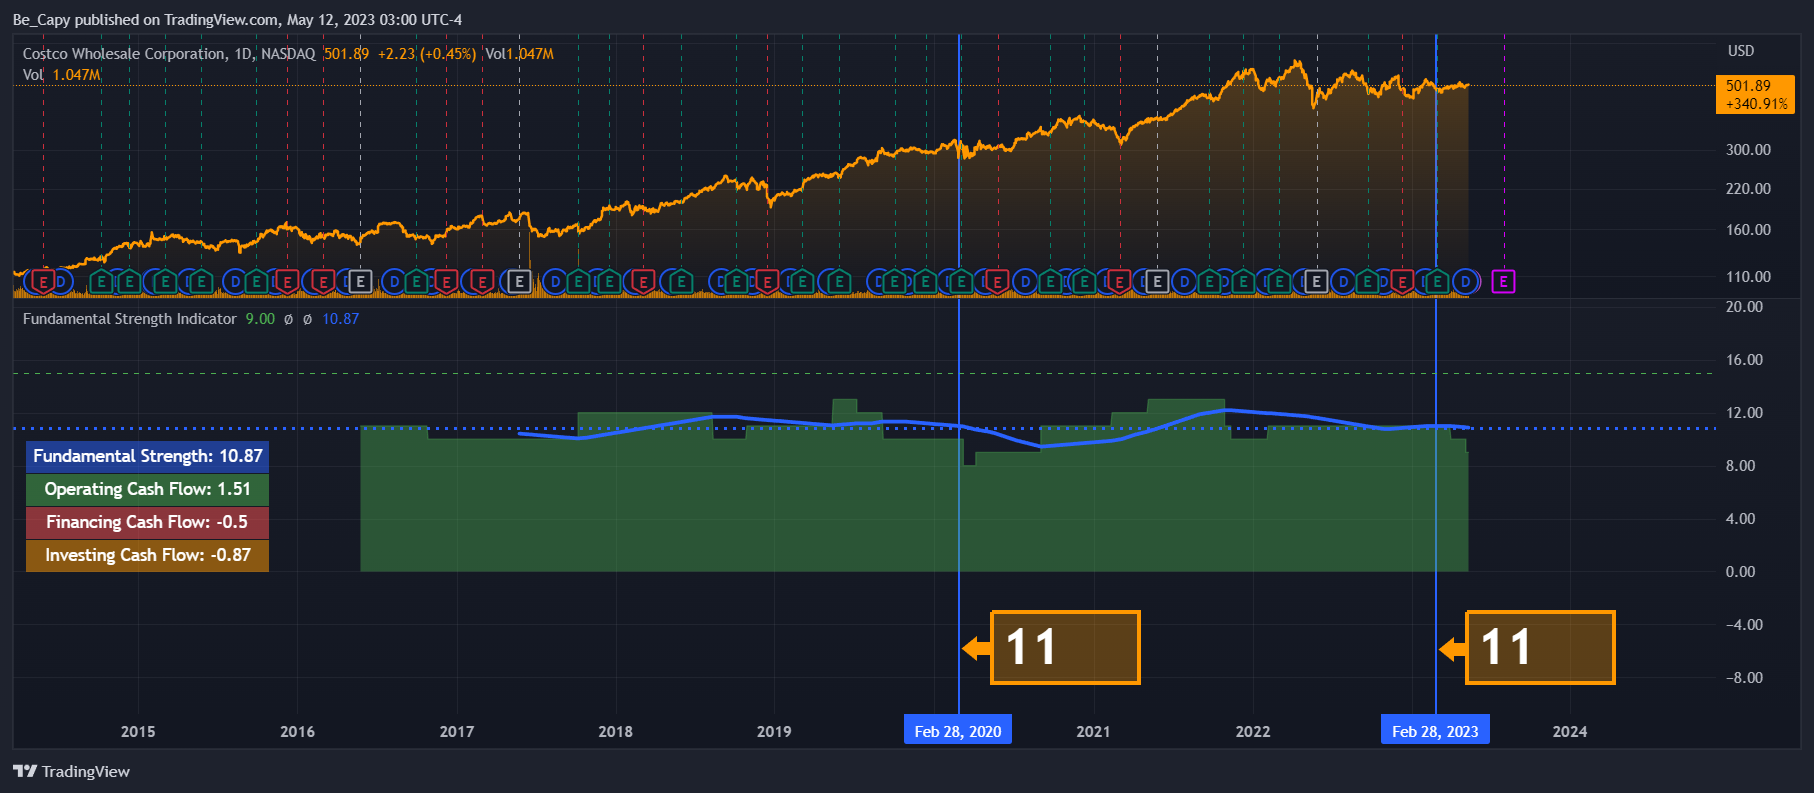Screen dimensions: 1814x793
Task: Click the 20.00 indicator scale label
Action: tap(1745, 307)
